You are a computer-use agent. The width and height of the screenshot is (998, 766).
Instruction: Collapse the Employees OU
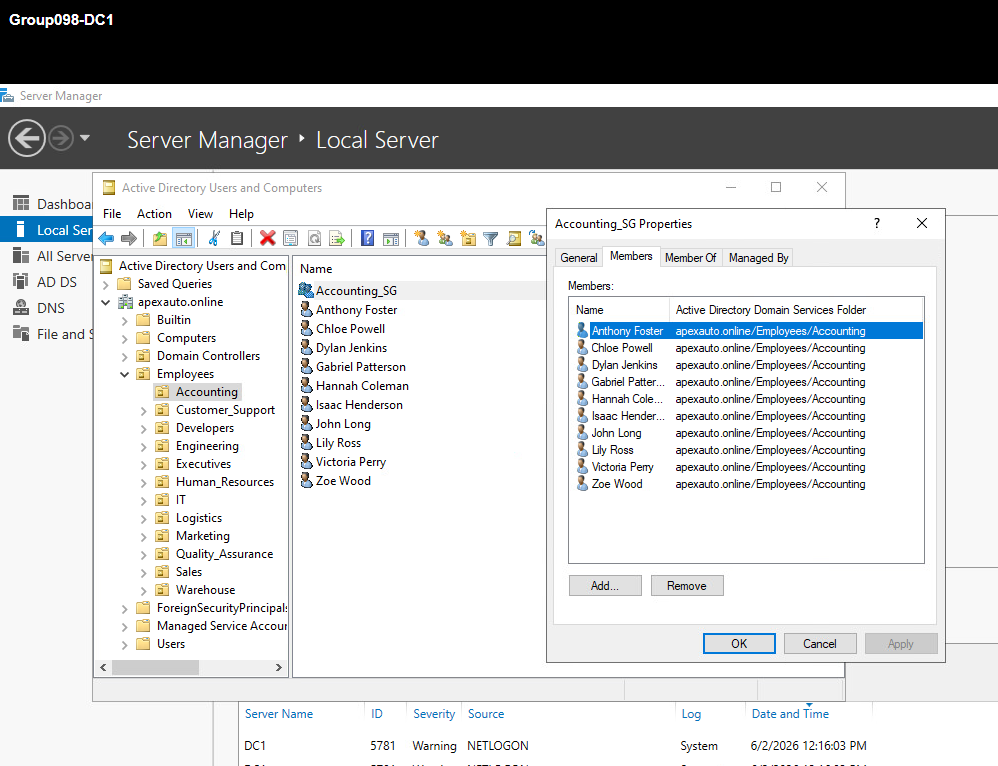tap(125, 374)
